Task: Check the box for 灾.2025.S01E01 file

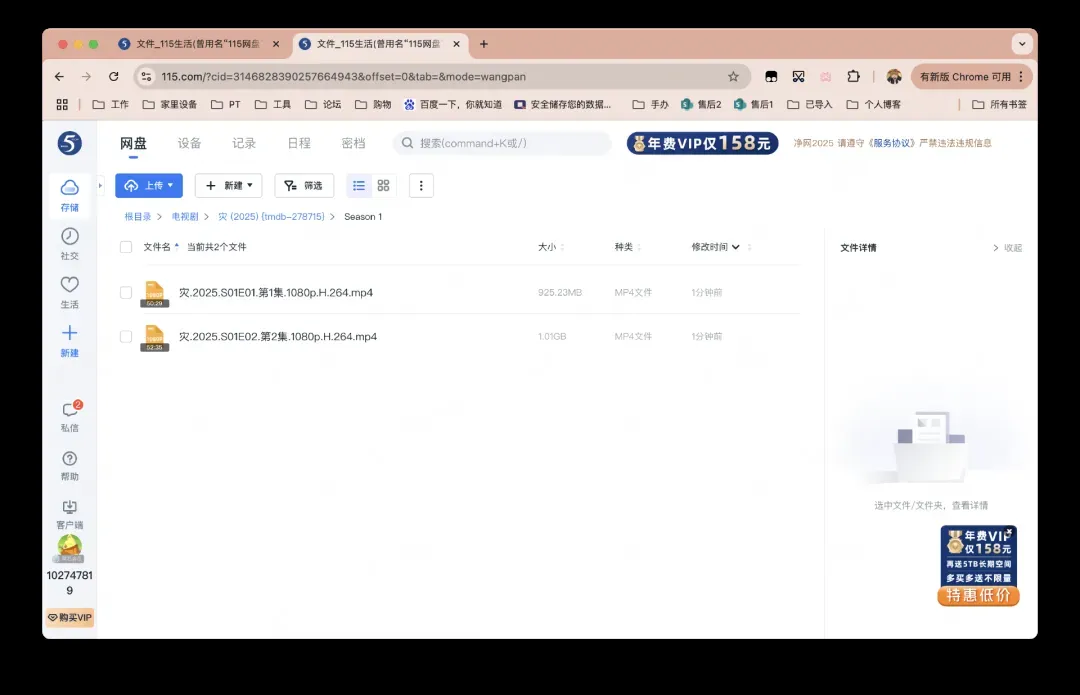Action: (126, 293)
